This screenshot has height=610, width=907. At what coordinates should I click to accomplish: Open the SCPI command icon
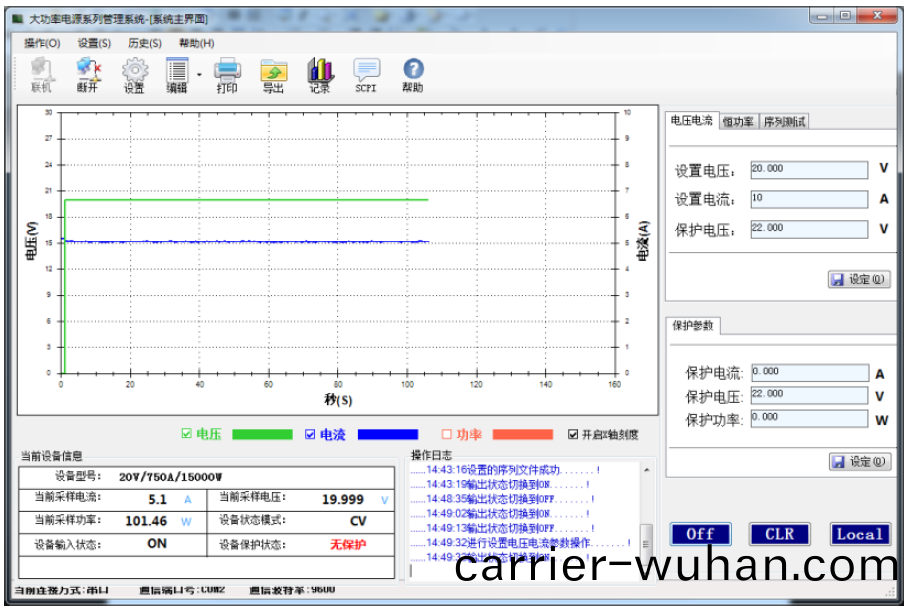click(366, 72)
